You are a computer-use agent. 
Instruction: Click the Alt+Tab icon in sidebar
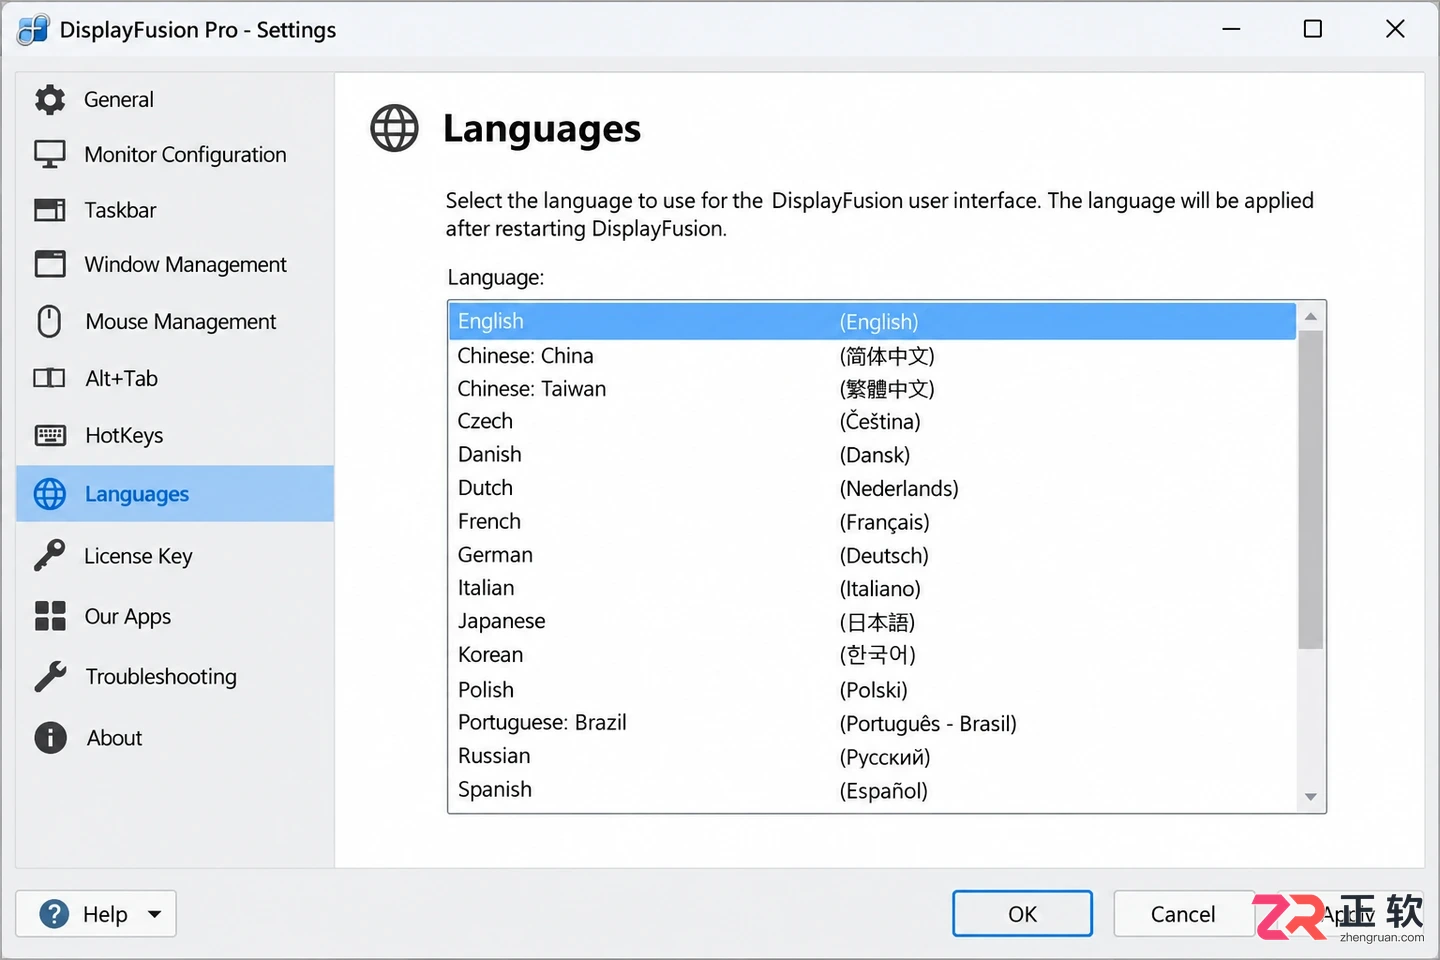point(49,378)
